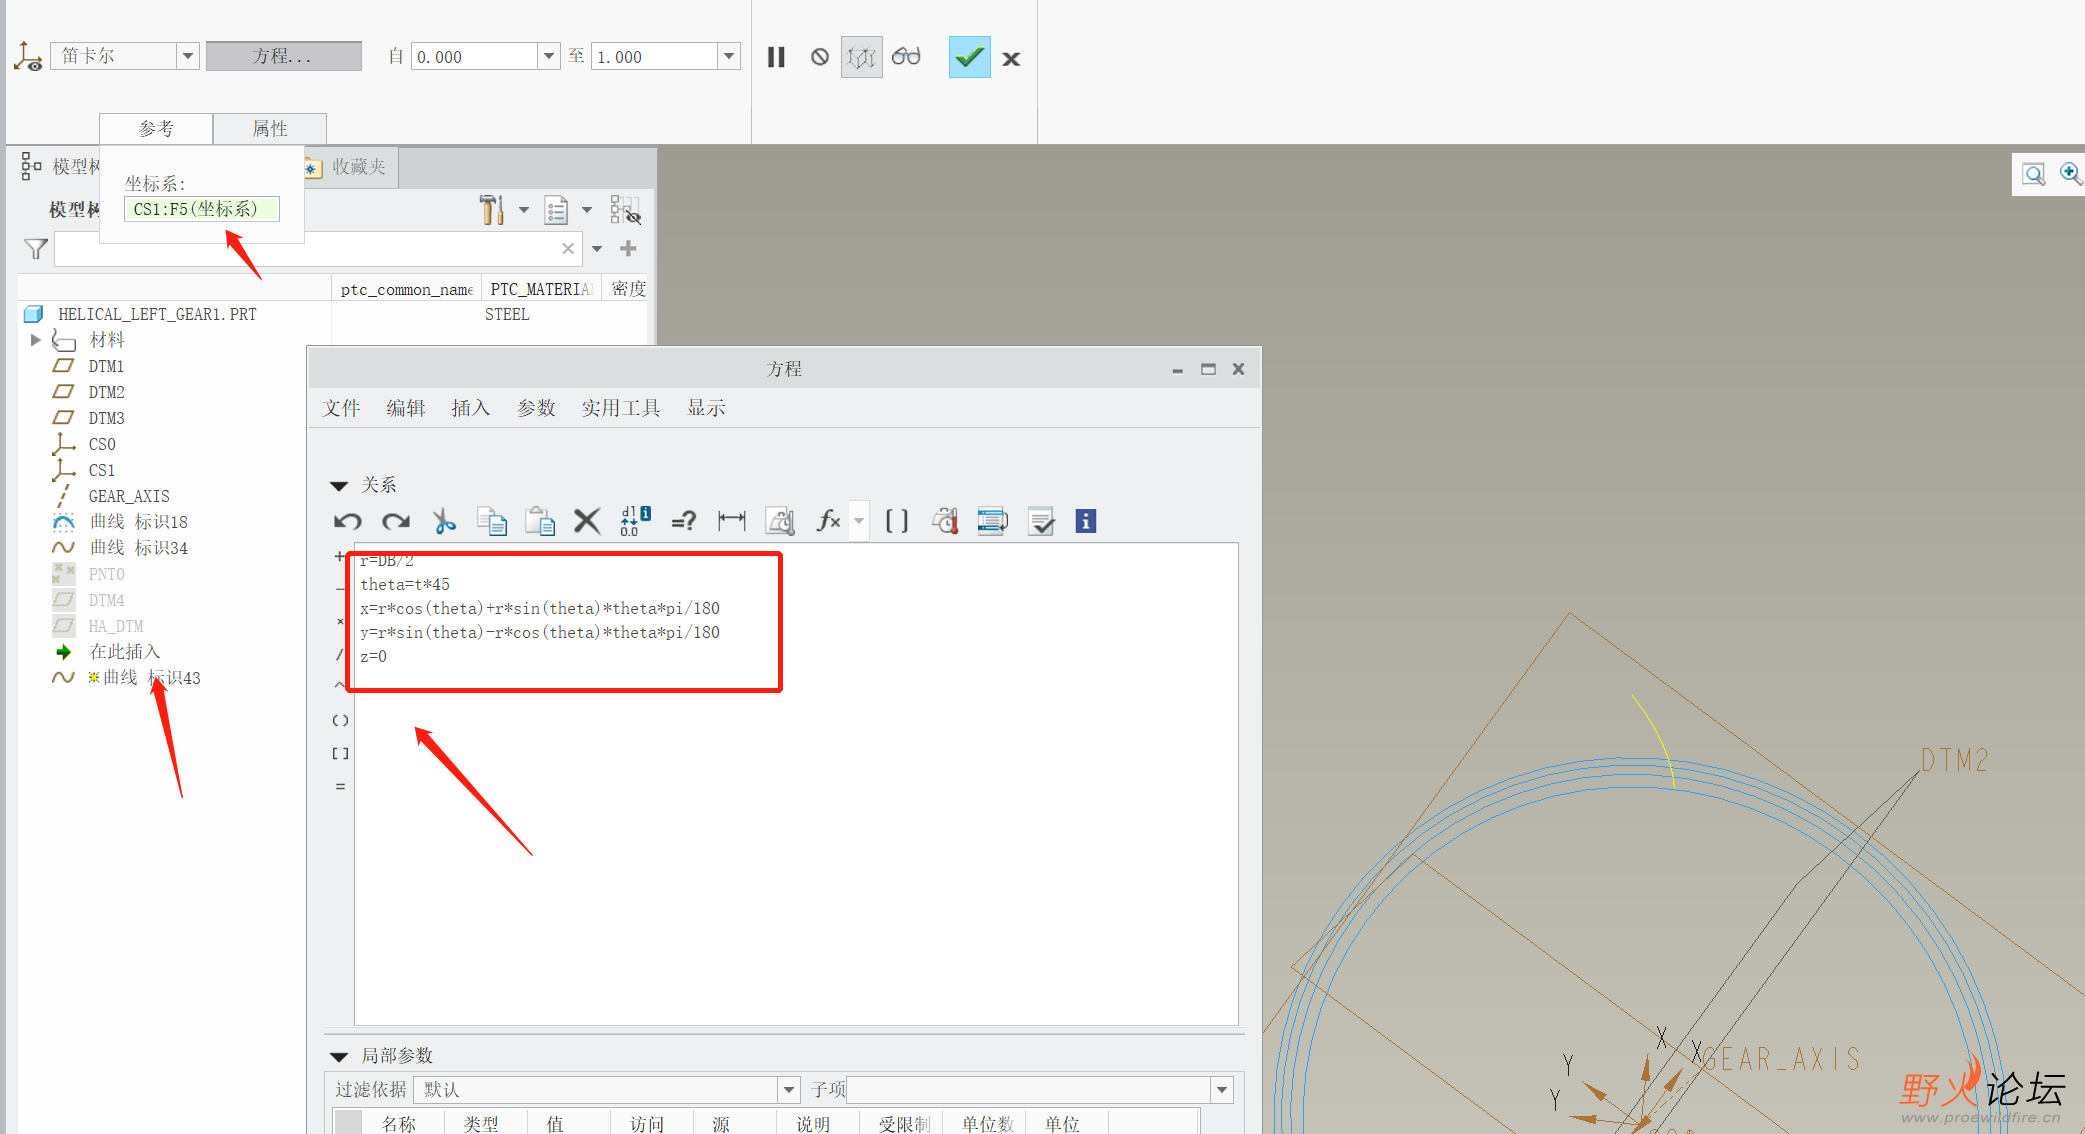Switch to the 参考 tab
The width and height of the screenshot is (2085, 1134).
pos(156,129)
